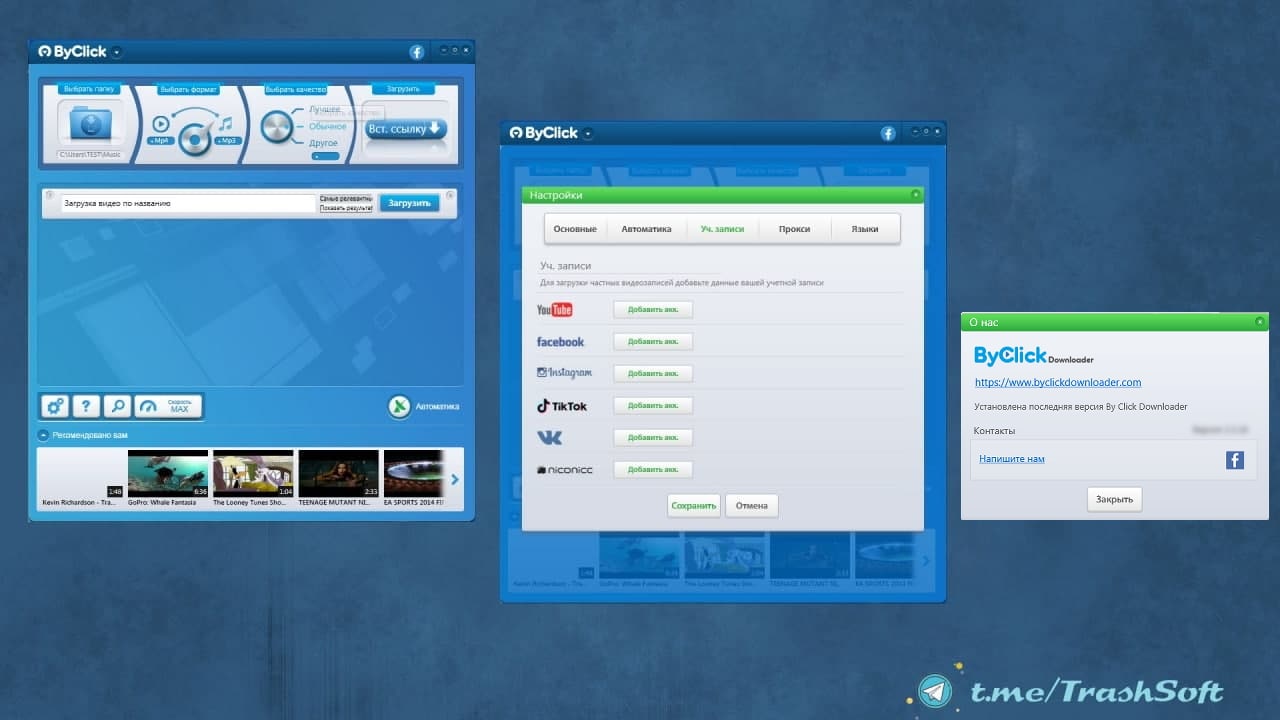Click the next arrow in recommended videos
Image resolution: width=1280 pixels, height=720 pixels.
click(455, 480)
